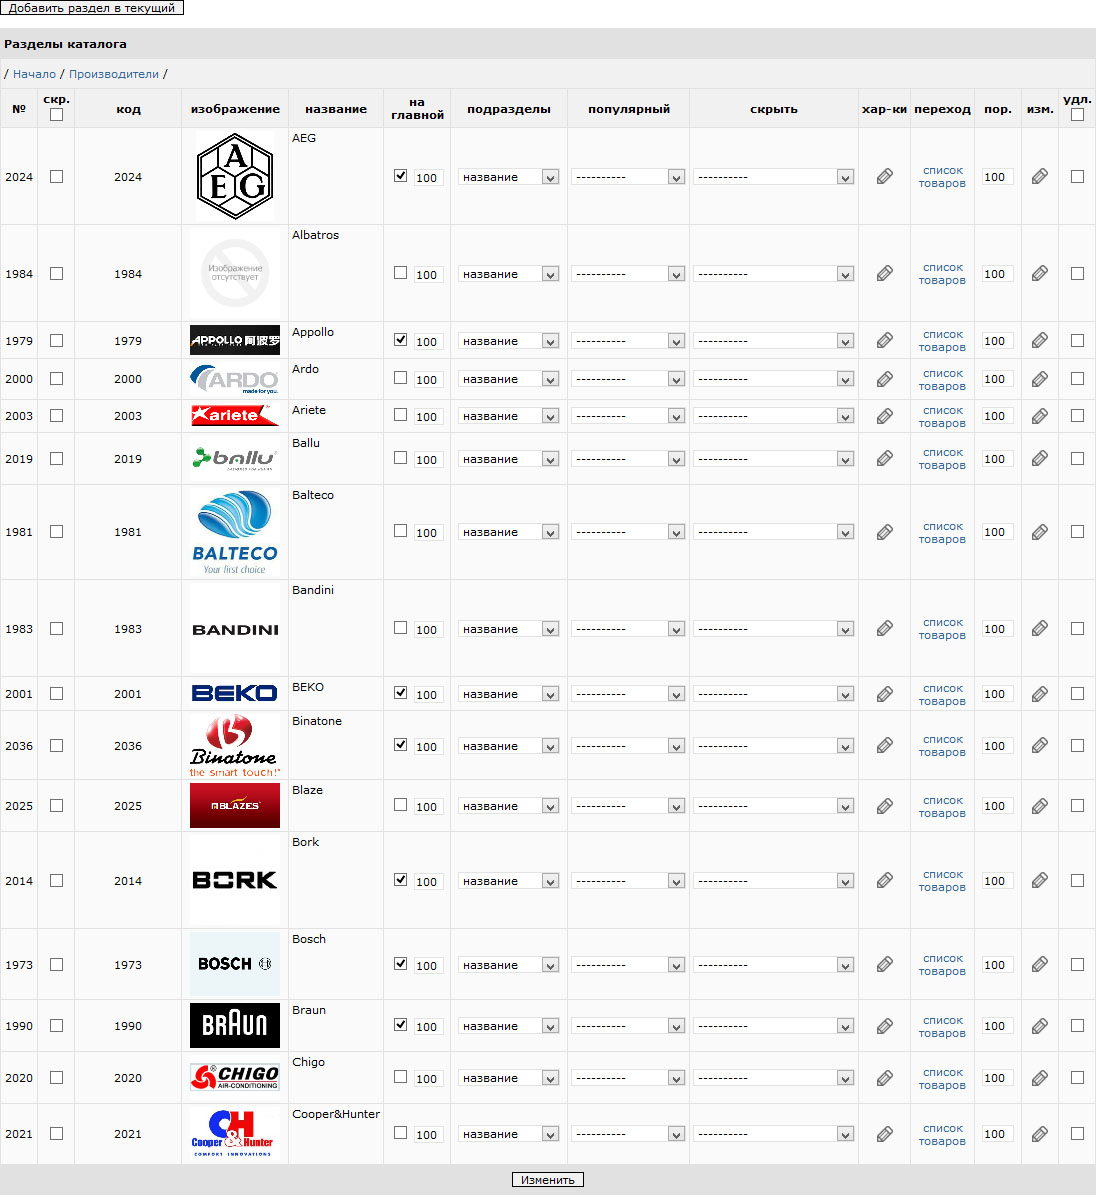This screenshot has height=1195, width=1096.
Task: Tick the скр. hide checkbox for Braun
Action: 56,1026
